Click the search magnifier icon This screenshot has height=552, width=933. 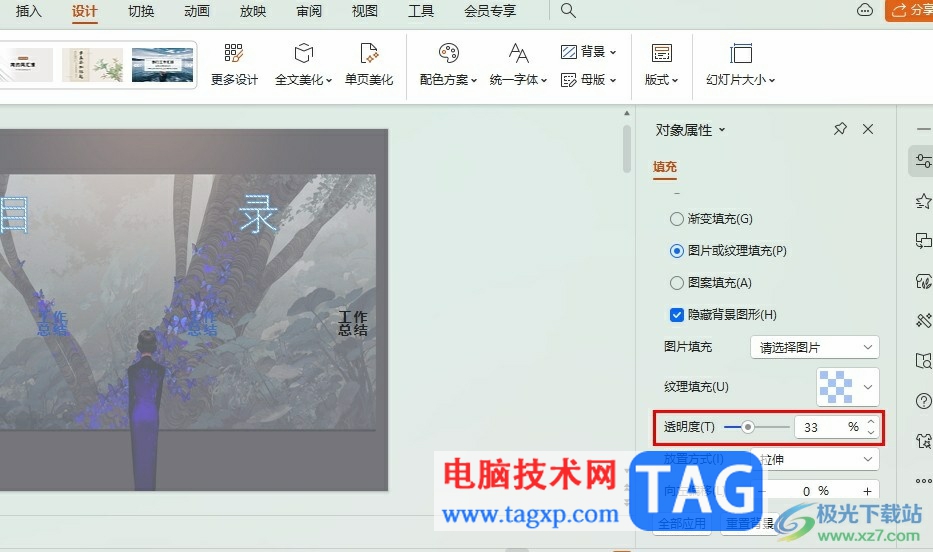568,11
